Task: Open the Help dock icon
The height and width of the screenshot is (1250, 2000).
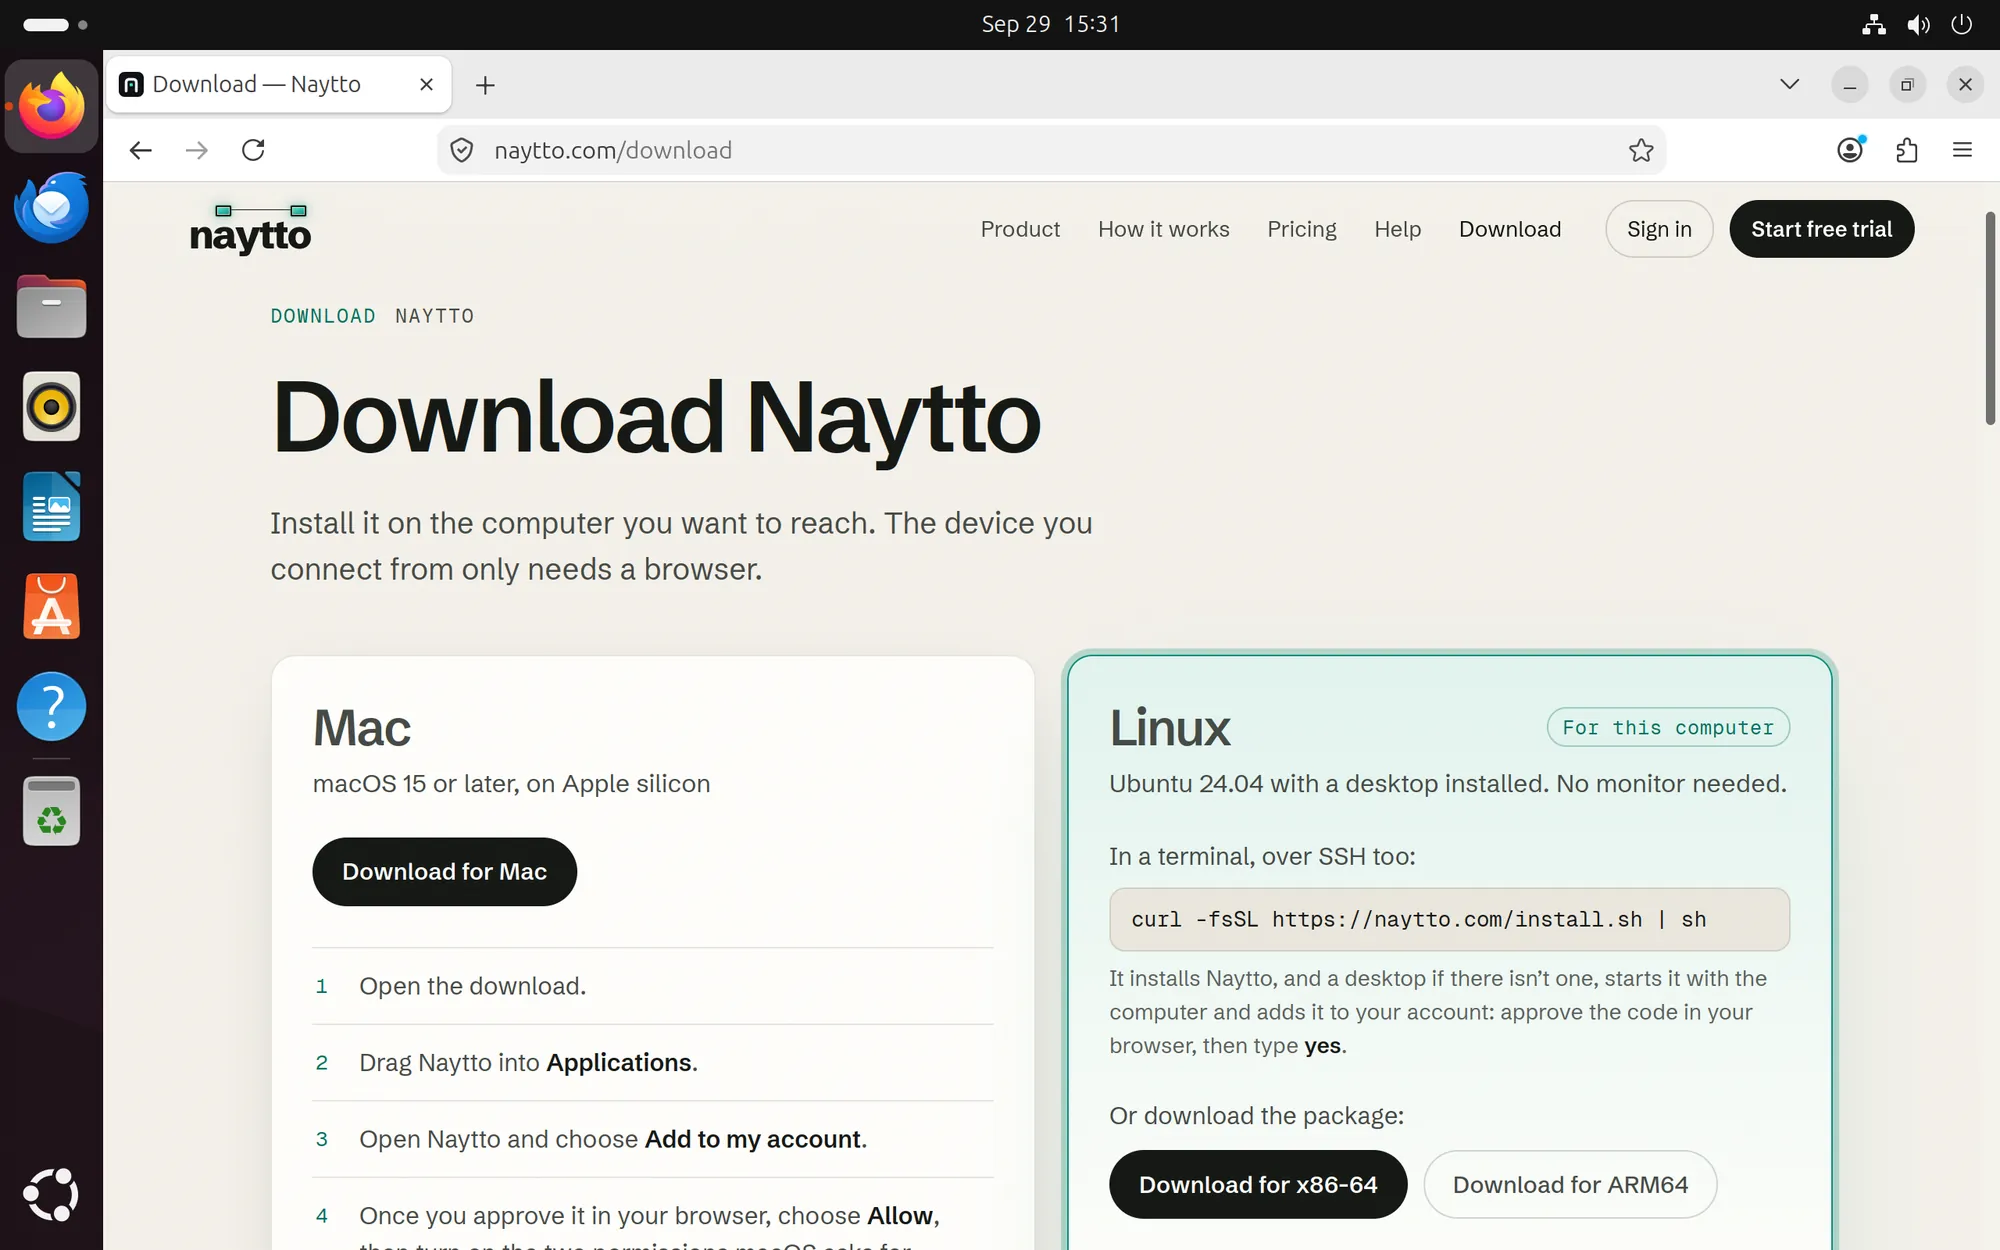Action: click(x=51, y=707)
